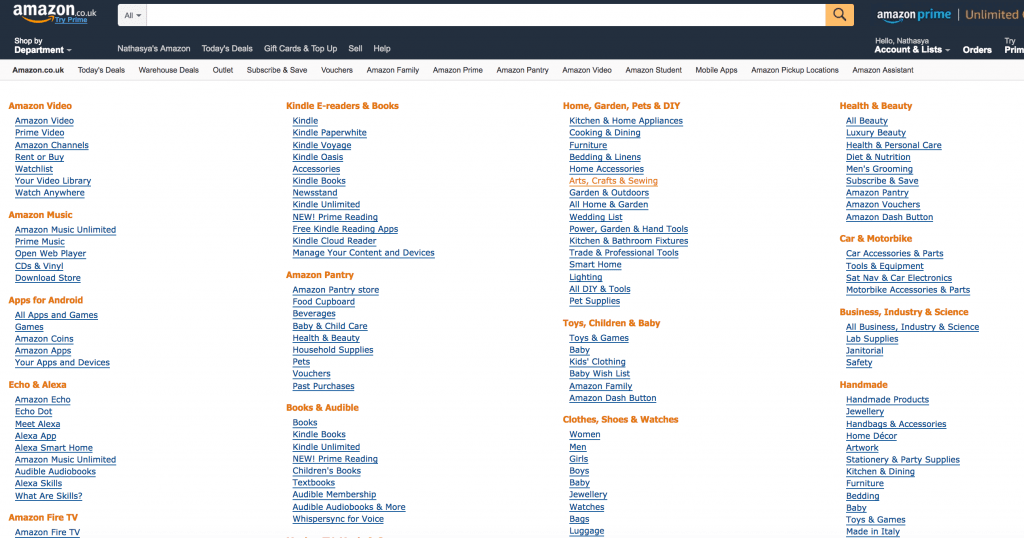
Task: Open Pet Supplies link
Action: click(594, 301)
